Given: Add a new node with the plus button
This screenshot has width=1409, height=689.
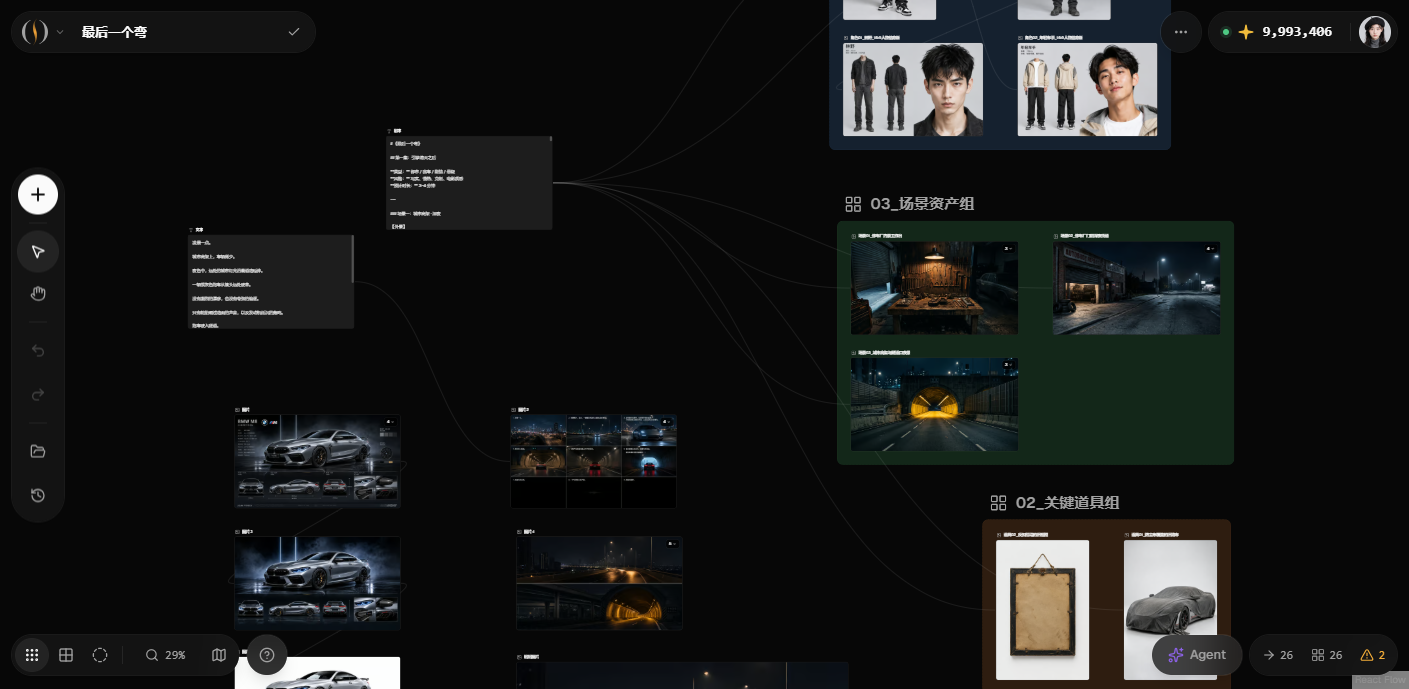Looking at the screenshot, I should (x=38, y=194).
